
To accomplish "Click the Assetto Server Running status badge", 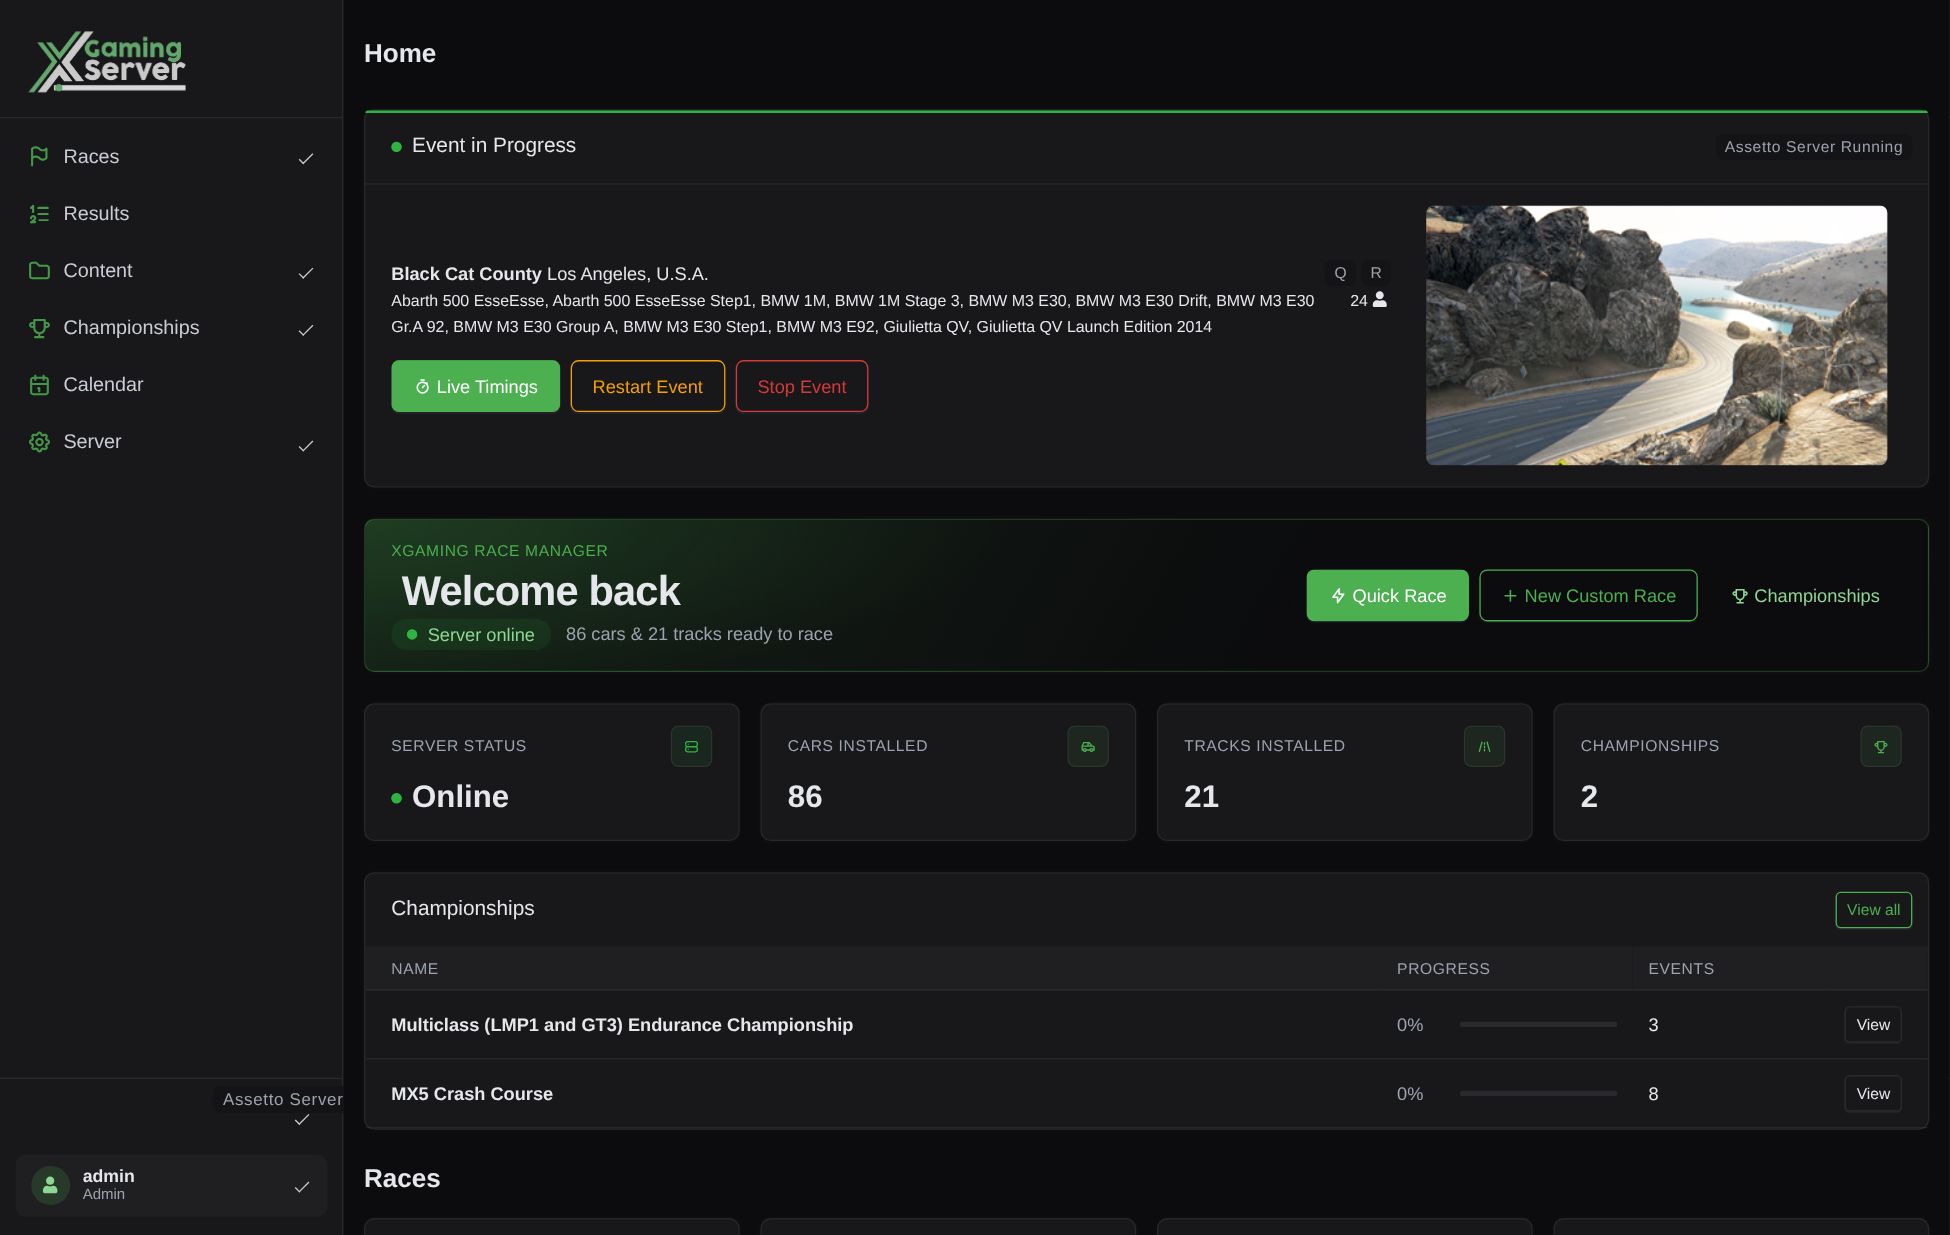I will point(1813,147).
